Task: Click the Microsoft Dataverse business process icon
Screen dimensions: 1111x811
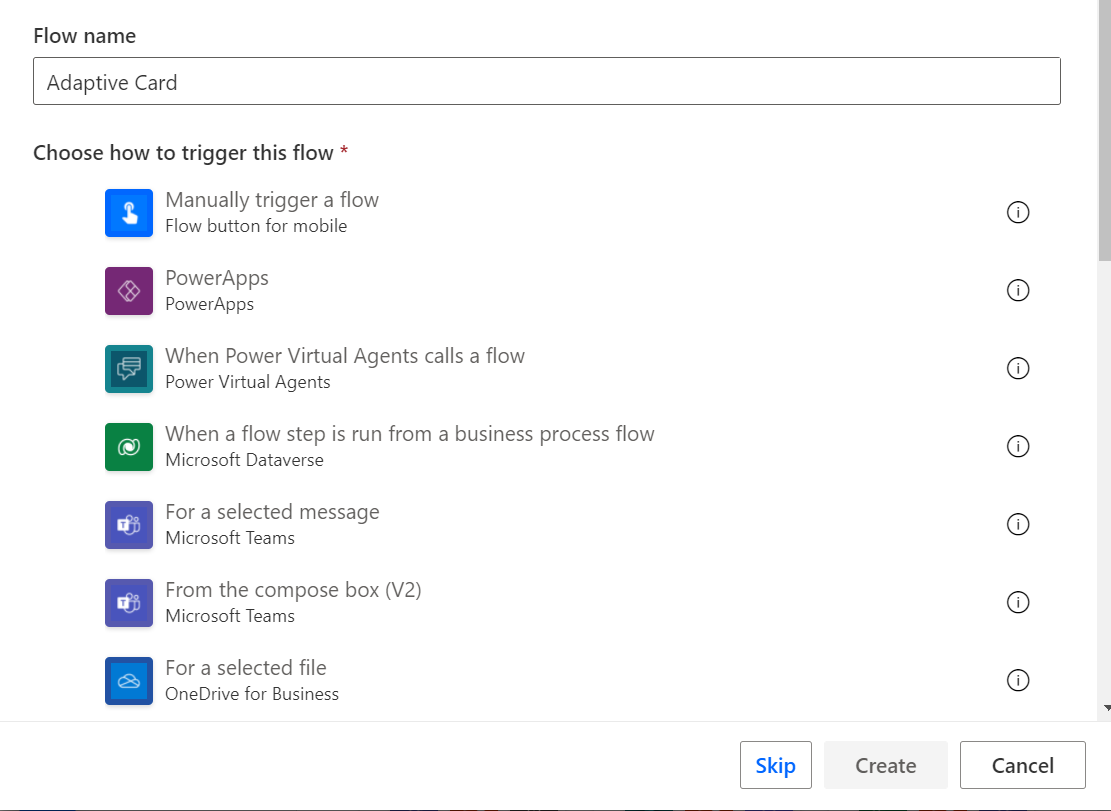Action: [x=129, y=447]
